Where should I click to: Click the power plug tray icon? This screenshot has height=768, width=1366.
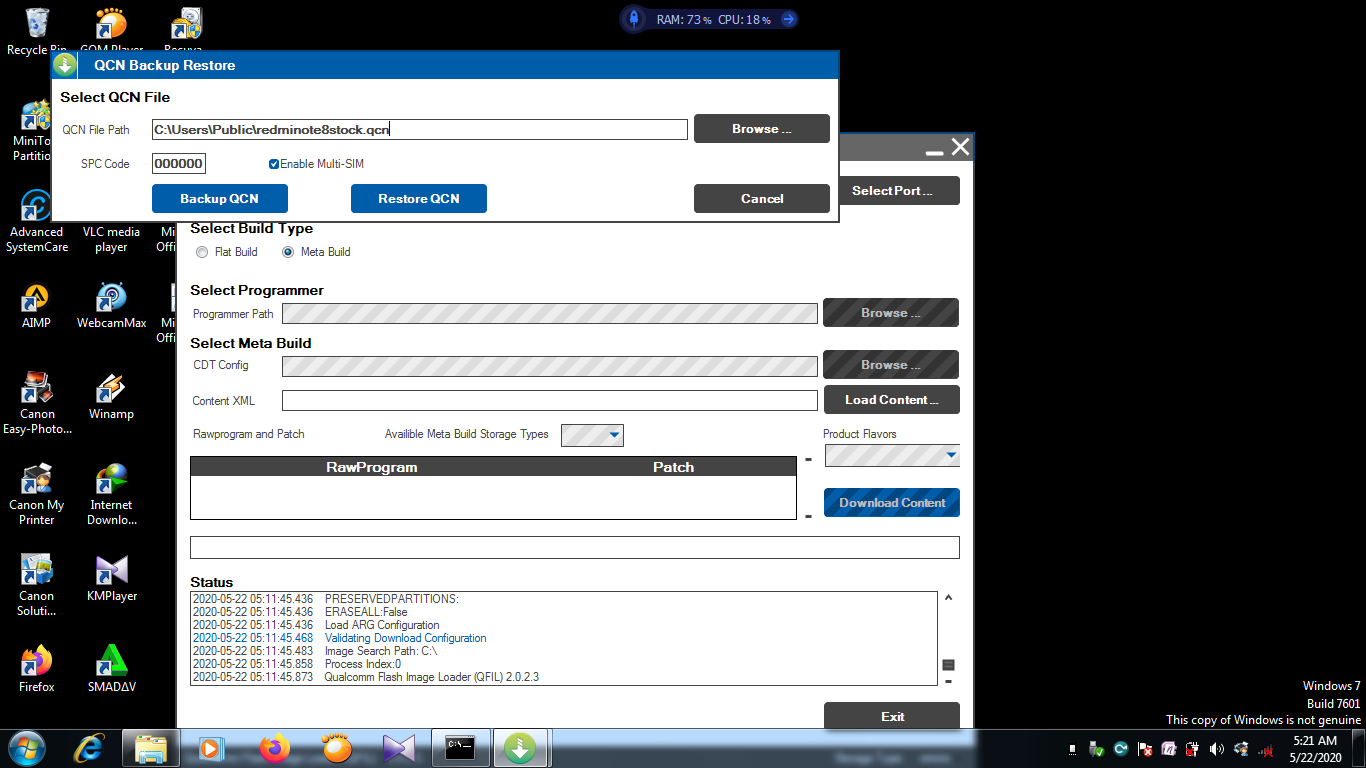tap(1192, 749)
